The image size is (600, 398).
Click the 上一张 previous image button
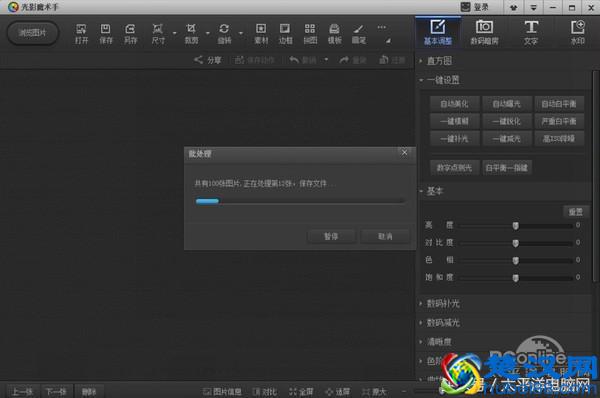click(23, 391)
